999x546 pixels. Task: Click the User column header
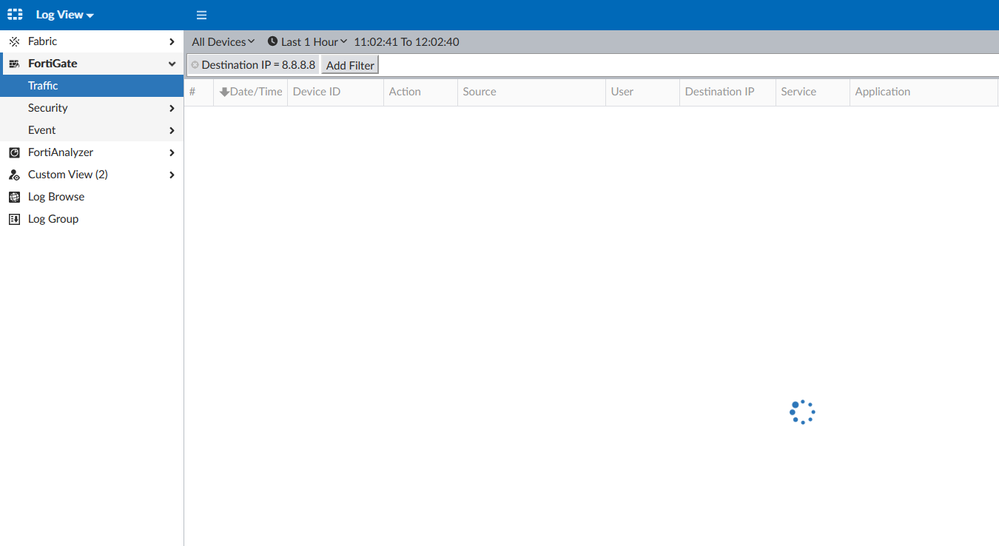click(642, 92)
